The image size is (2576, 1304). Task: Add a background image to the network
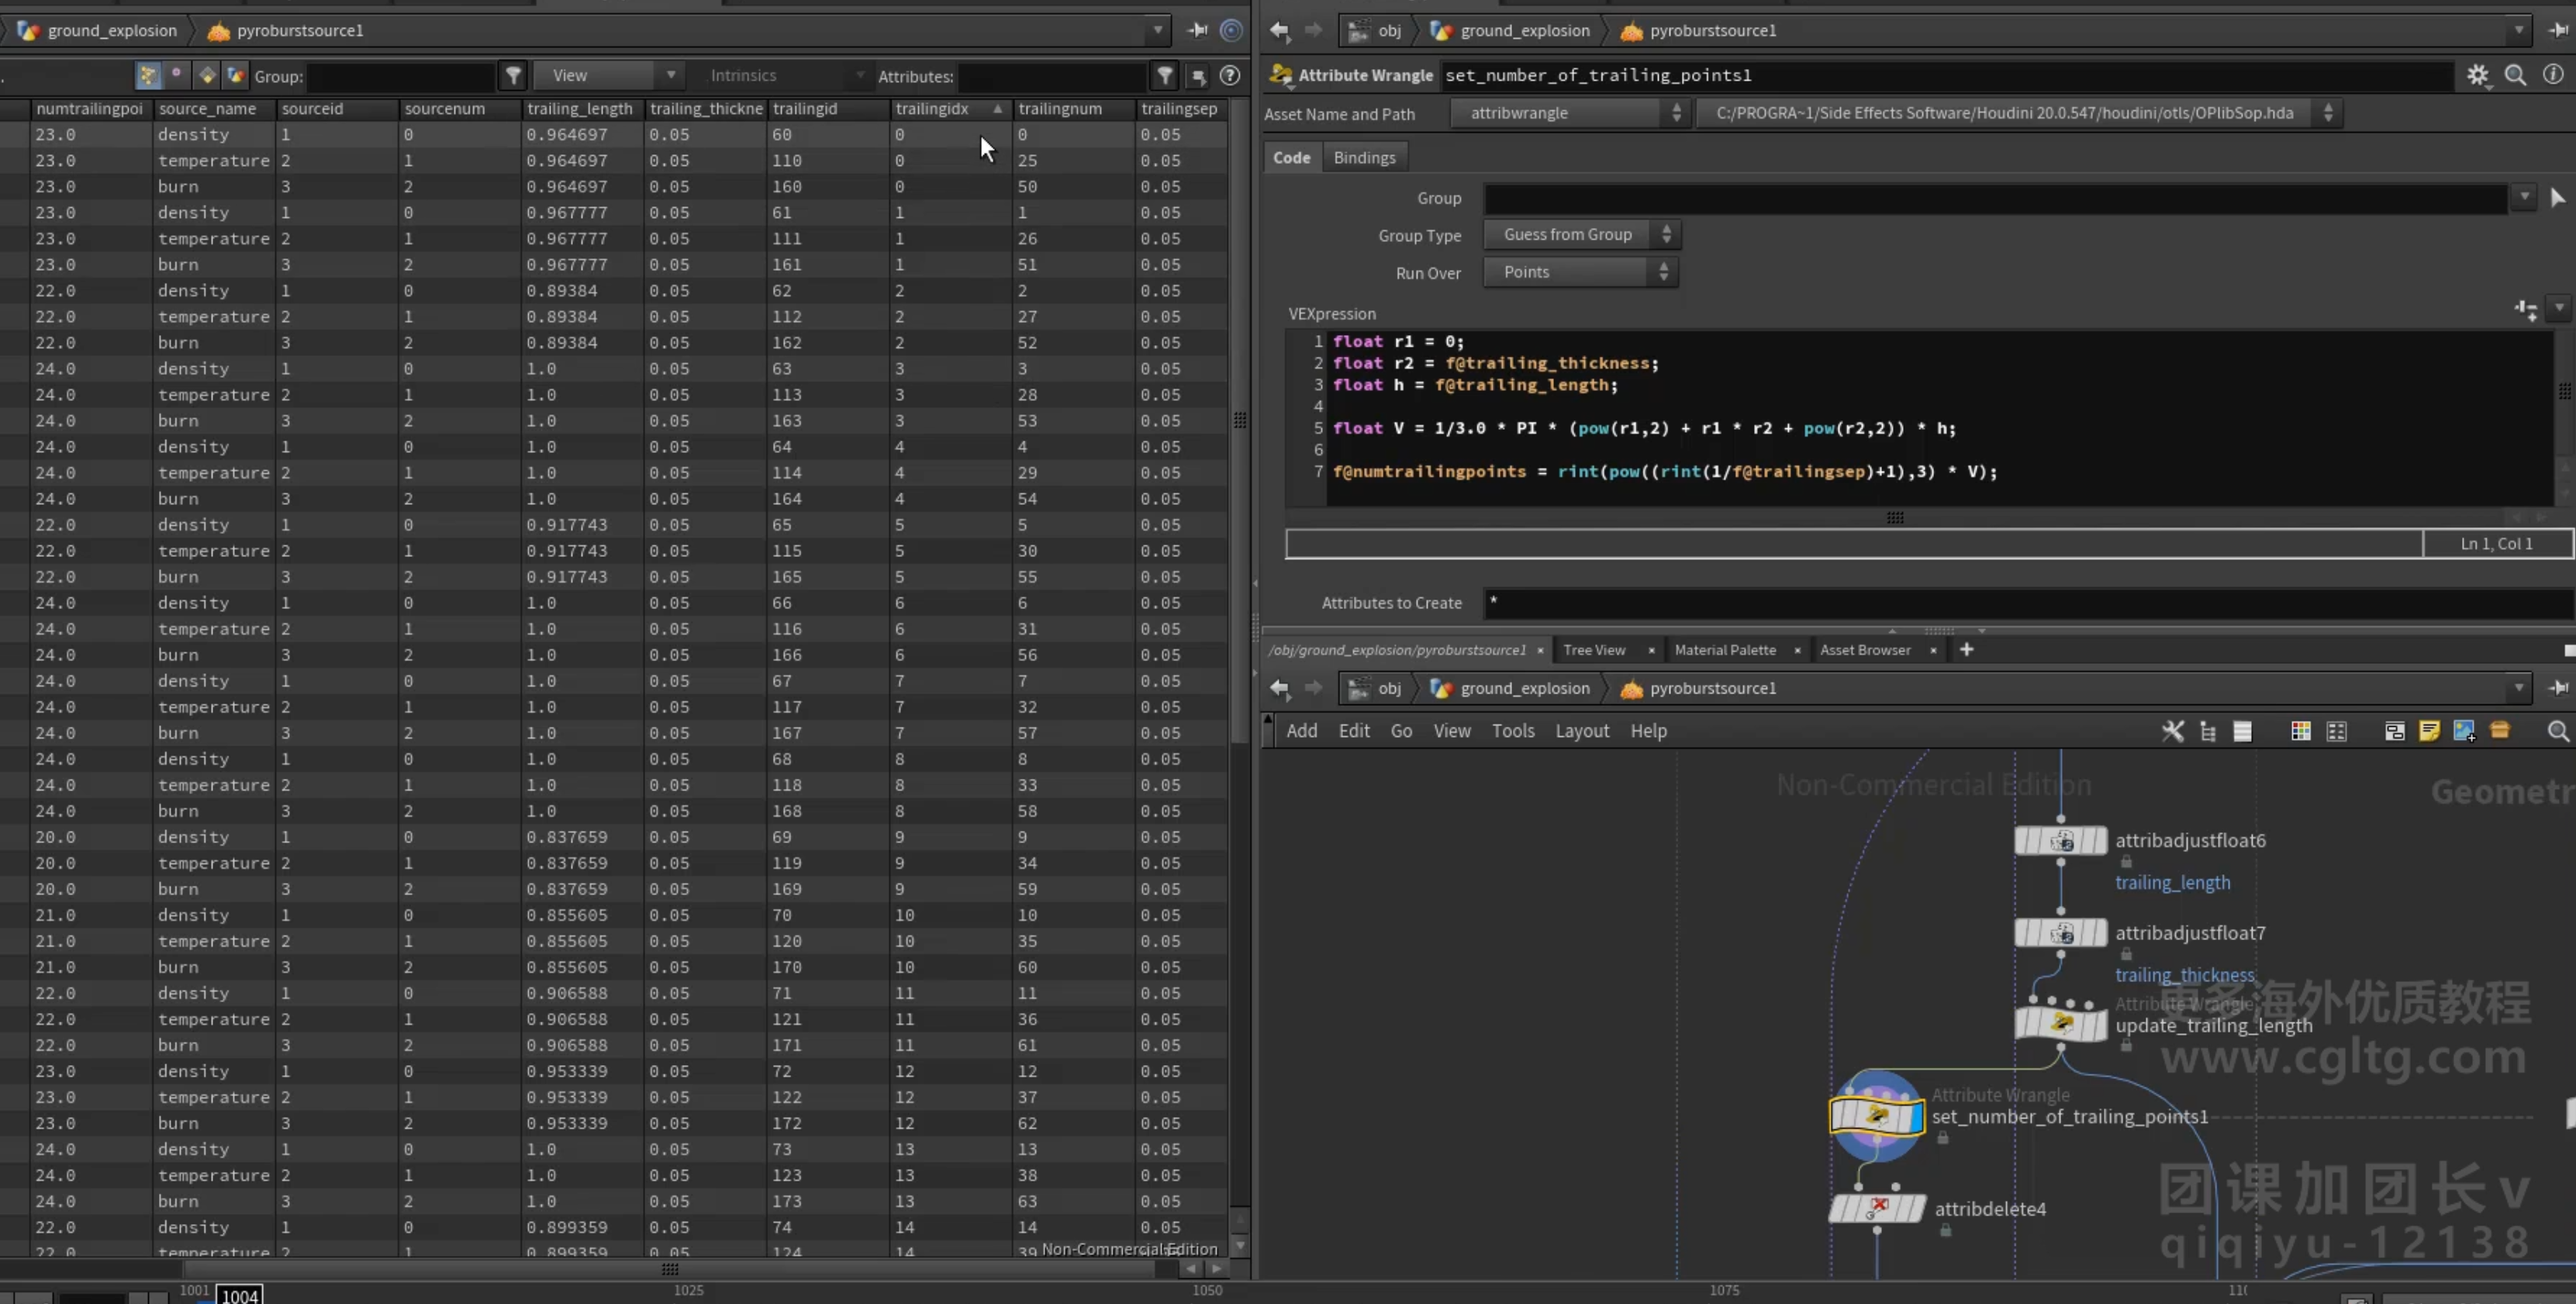(x=2464, y=731)
